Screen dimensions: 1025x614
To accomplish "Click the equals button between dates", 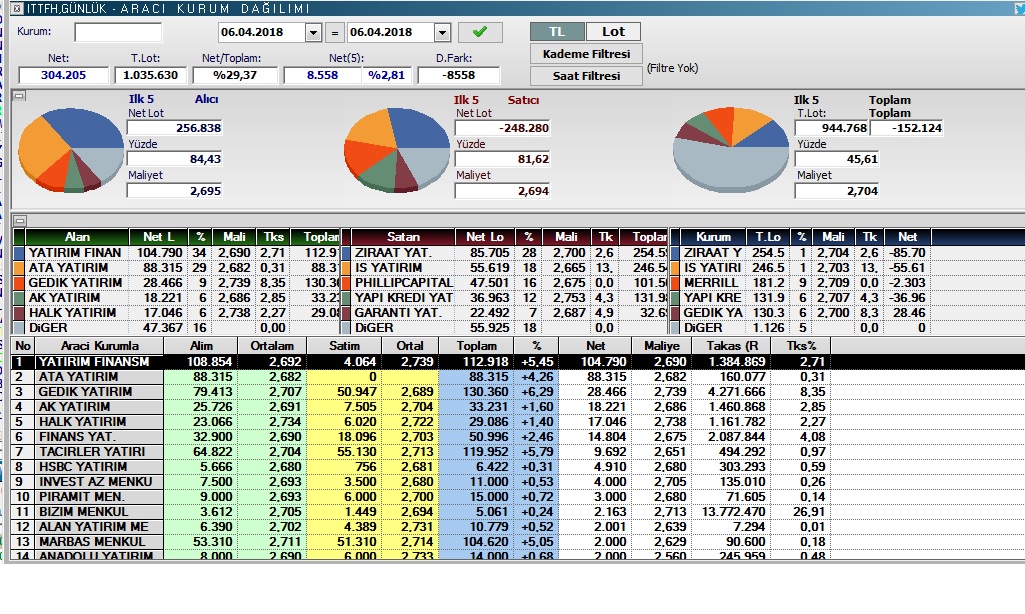I will [335, 32].
